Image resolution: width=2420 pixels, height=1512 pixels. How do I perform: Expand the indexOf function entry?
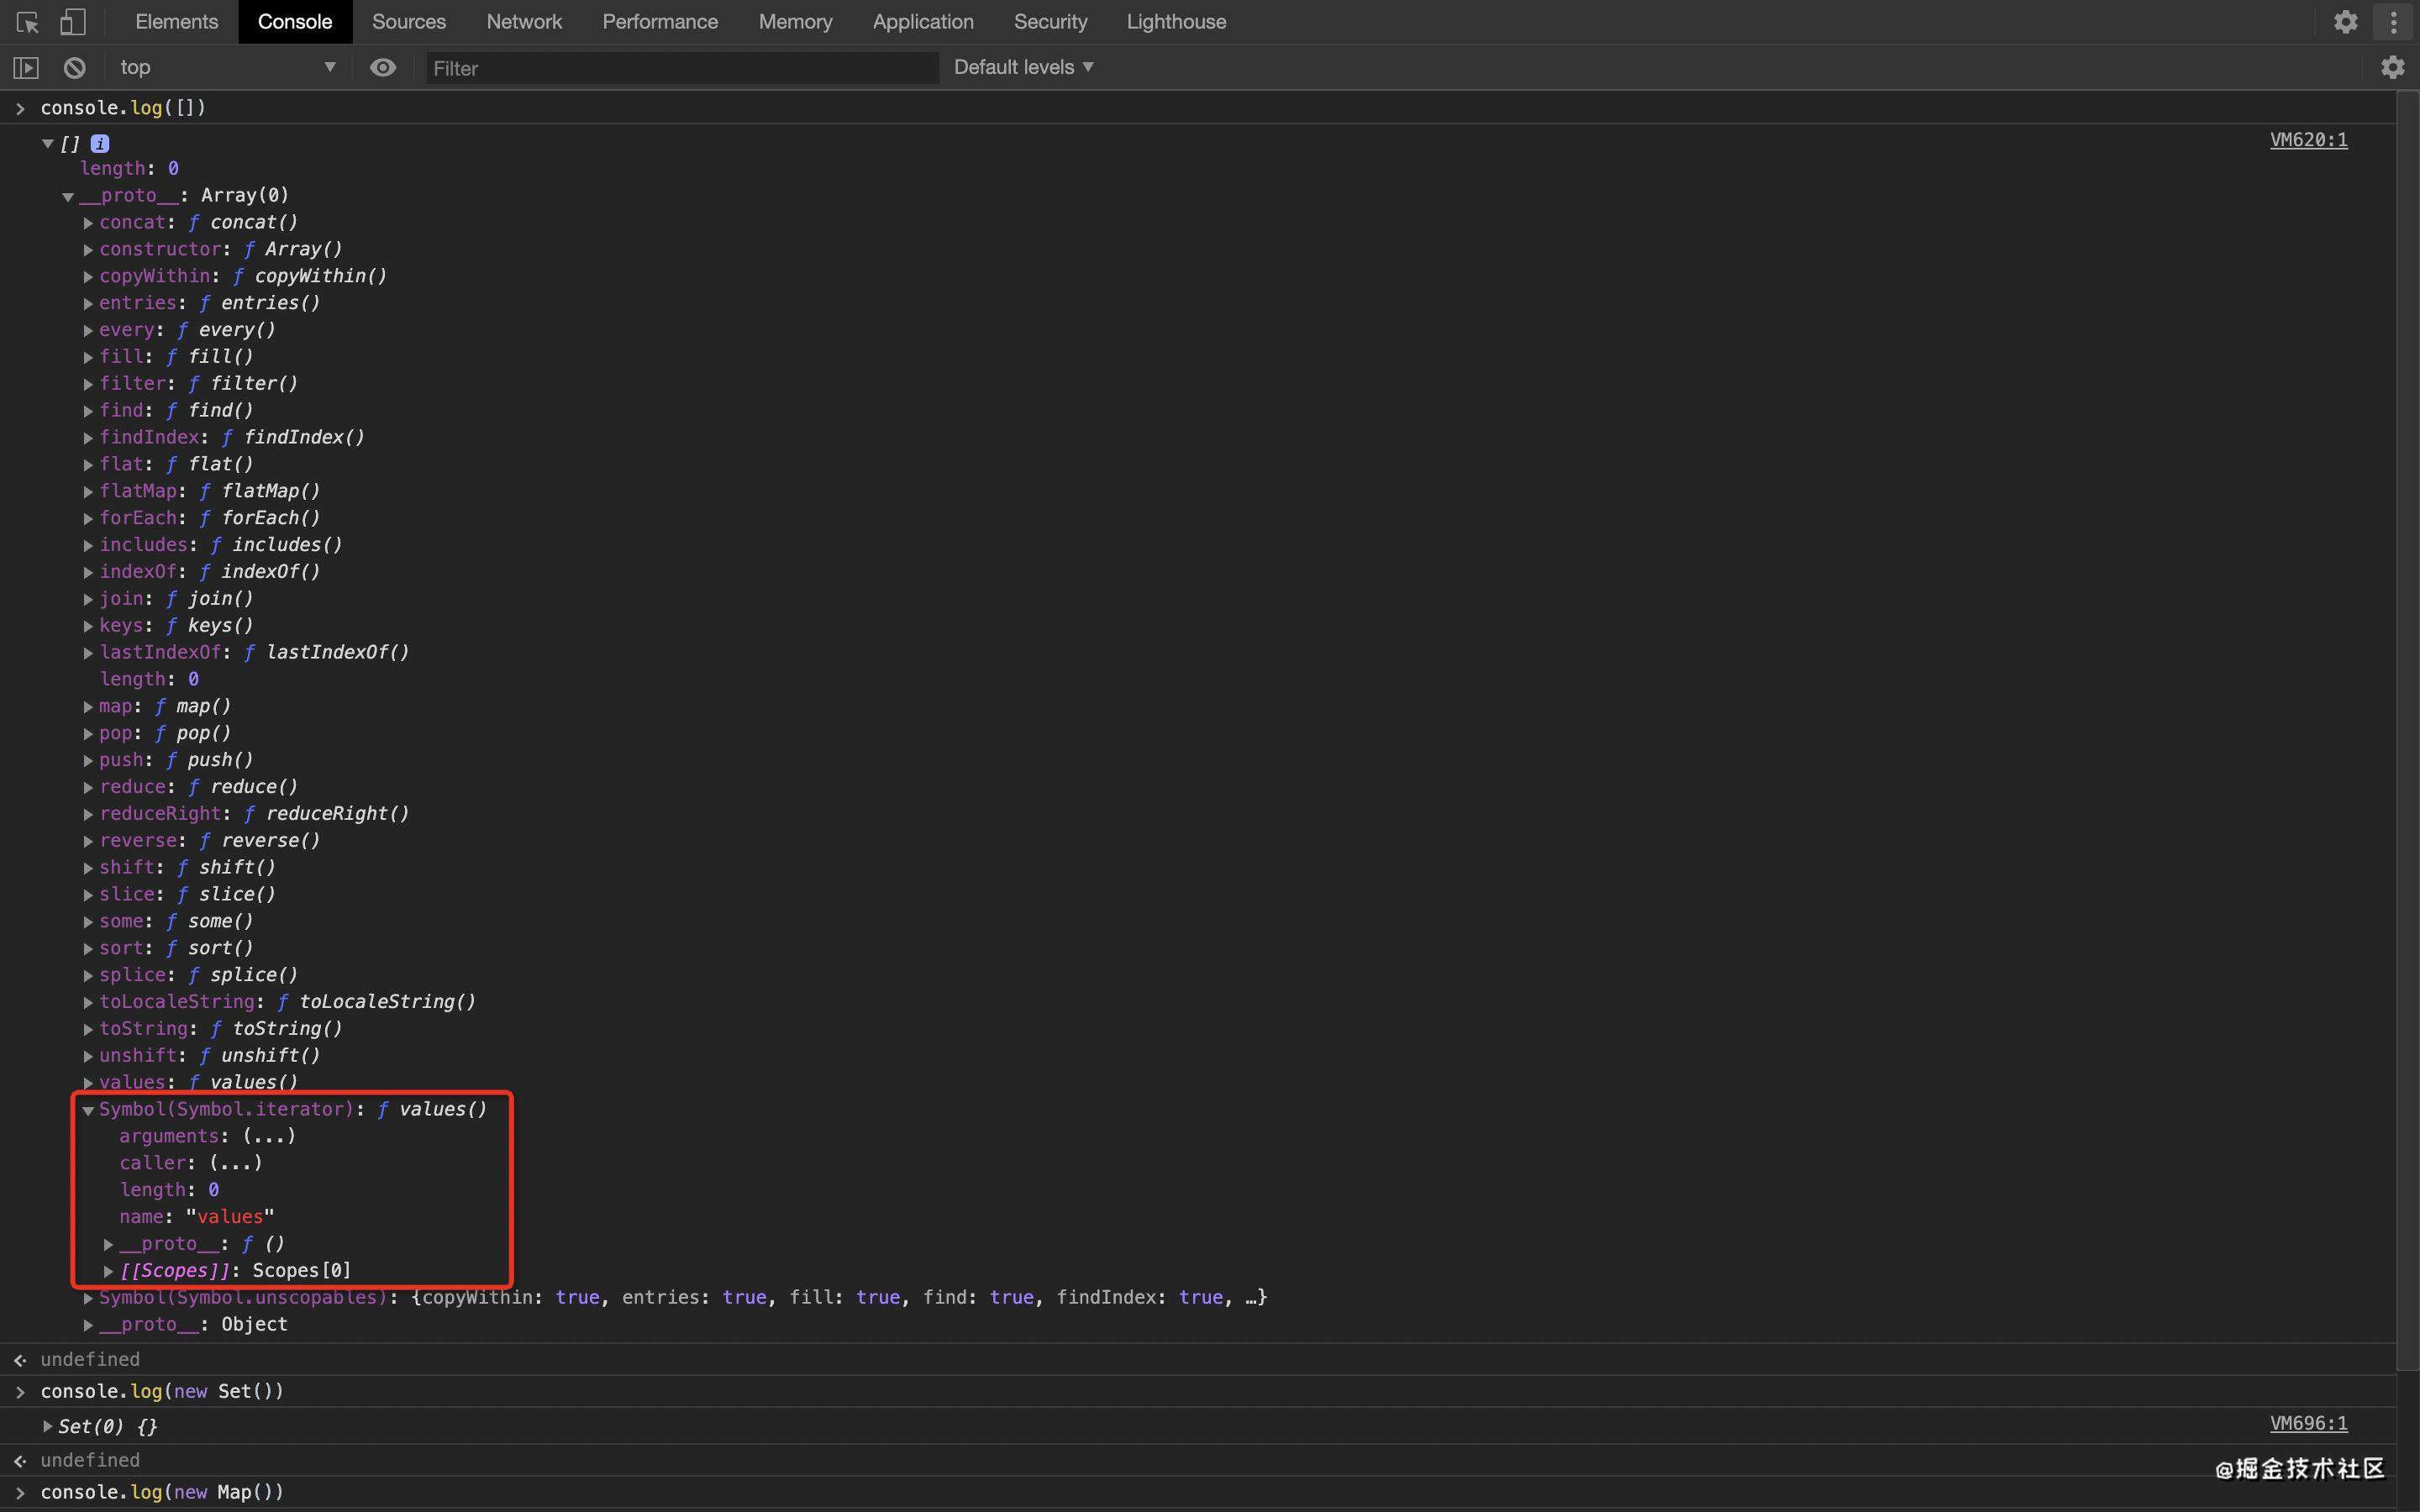coord(88,573)
